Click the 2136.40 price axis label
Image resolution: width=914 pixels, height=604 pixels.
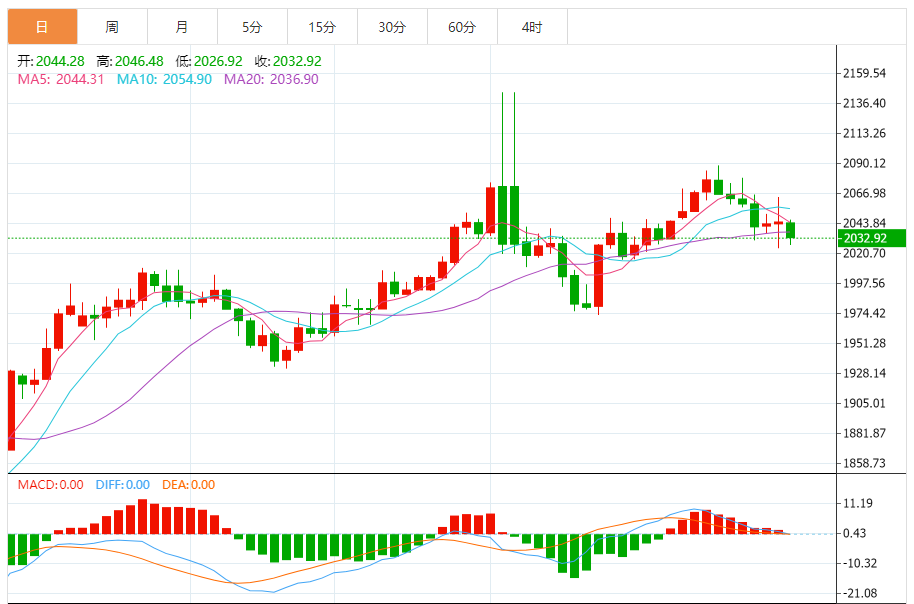[x=864, y=103]
